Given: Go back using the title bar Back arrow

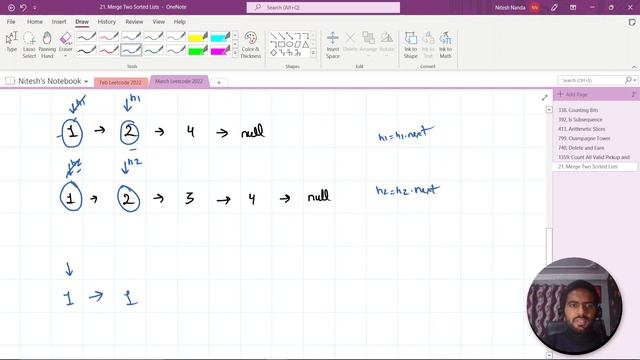Looking at the screenshot, I should [11, 7].
